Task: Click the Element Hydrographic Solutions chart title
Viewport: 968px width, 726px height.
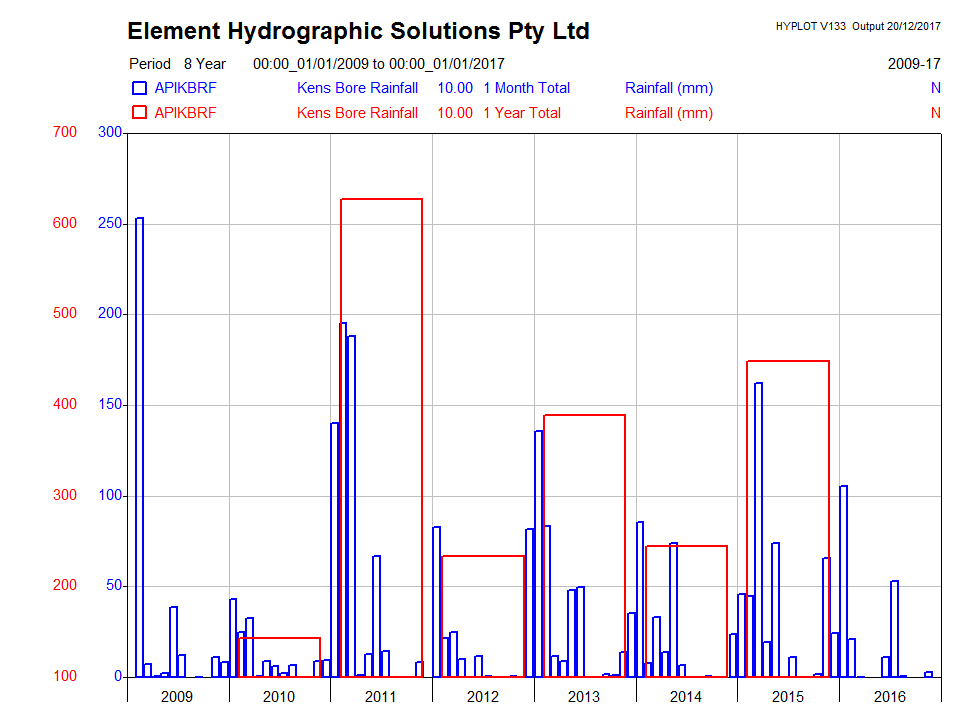Action: pos(358,31)
